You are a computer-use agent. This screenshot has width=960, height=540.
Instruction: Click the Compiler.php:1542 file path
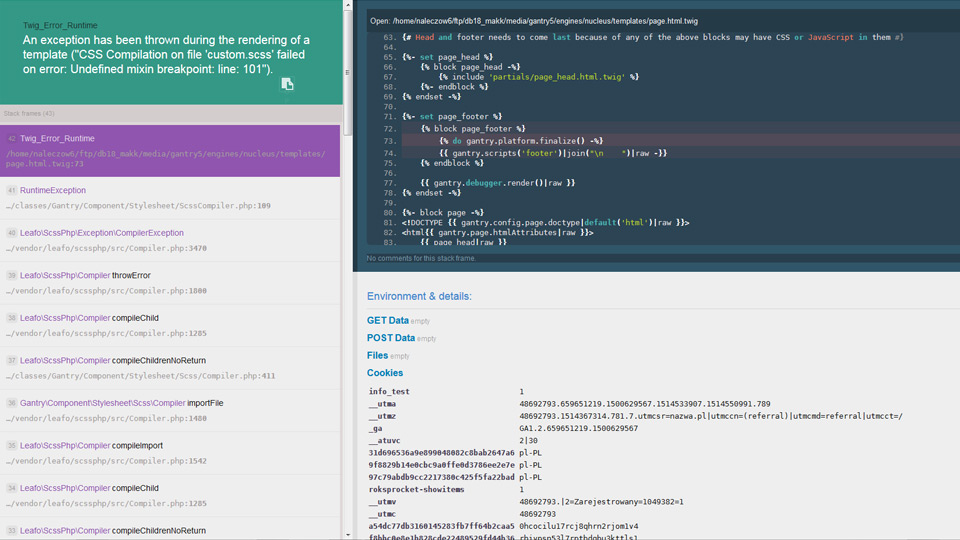coord(107,461)
